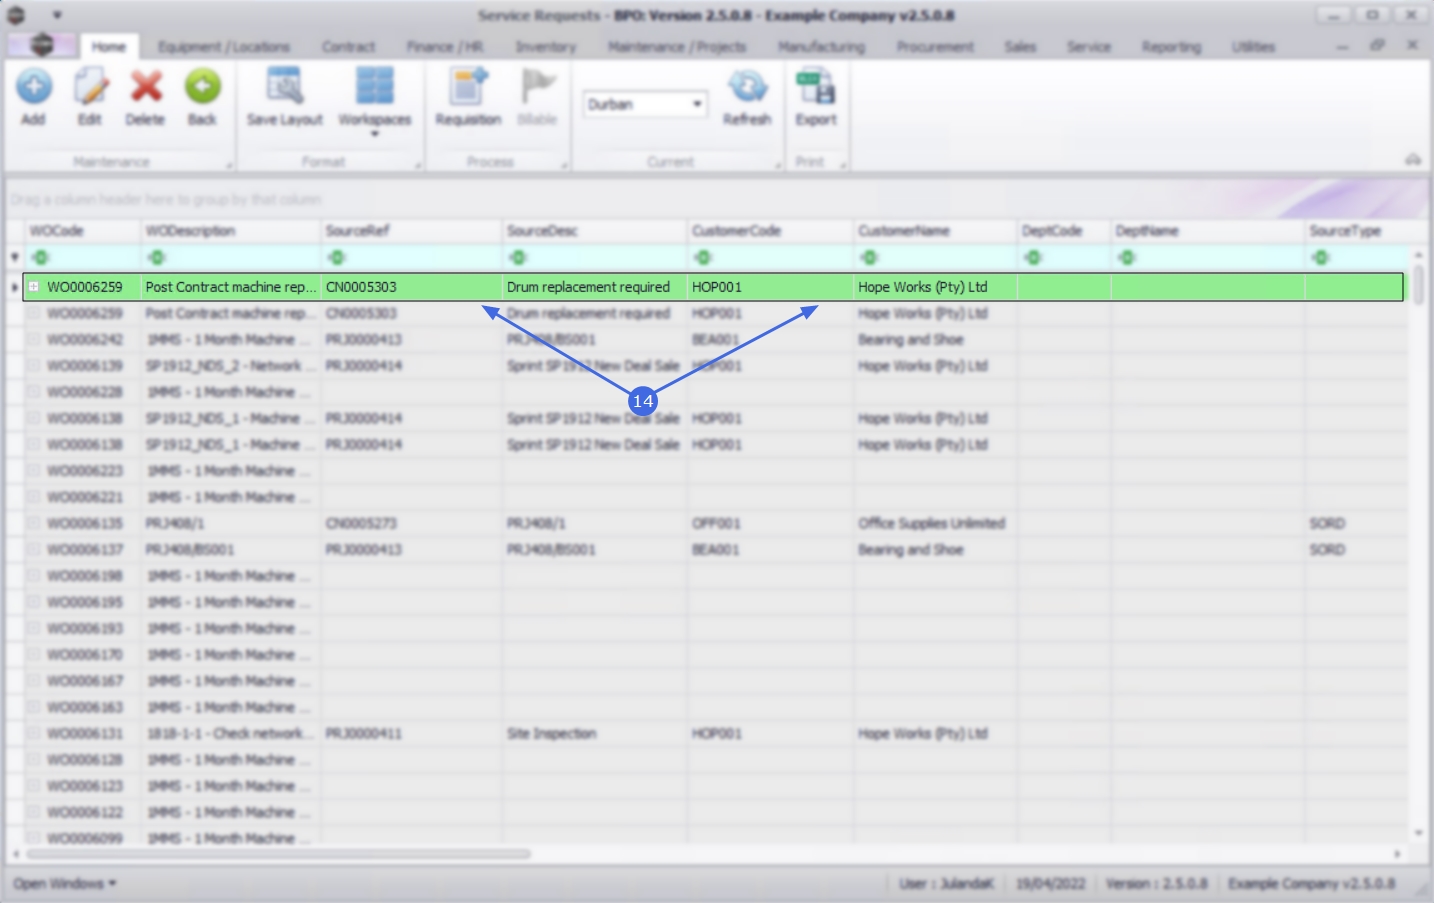Viewport: 1434px width, 903px height.
Task: Sort by the DeptName column header
Action: (x=1208, y=231)
